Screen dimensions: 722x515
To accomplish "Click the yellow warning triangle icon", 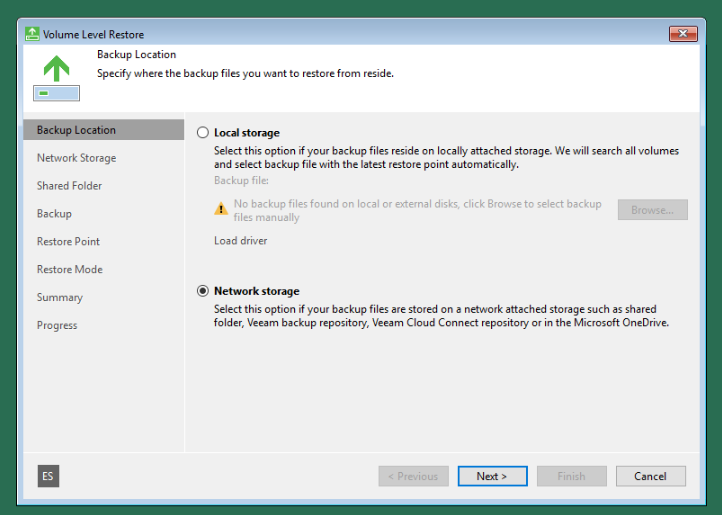I will tap(221, 209).
